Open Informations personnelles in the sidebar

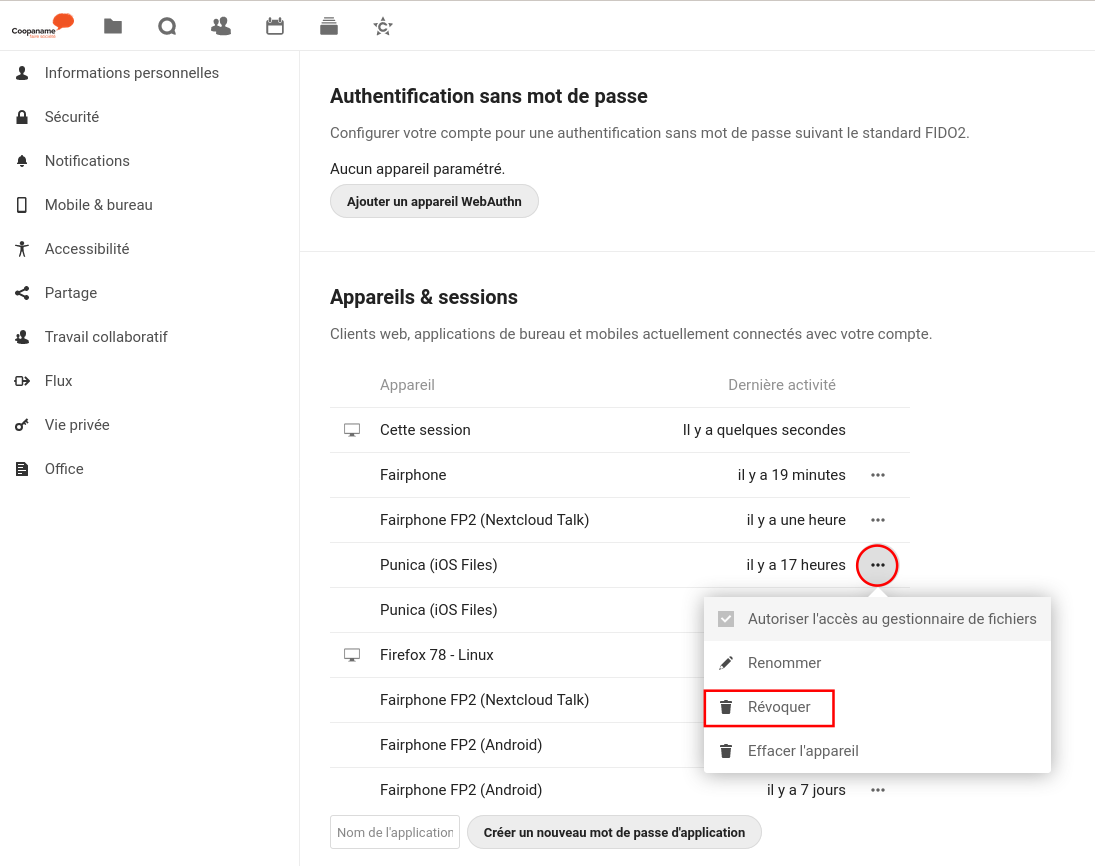pyautogui.click(x=131, y=73)
